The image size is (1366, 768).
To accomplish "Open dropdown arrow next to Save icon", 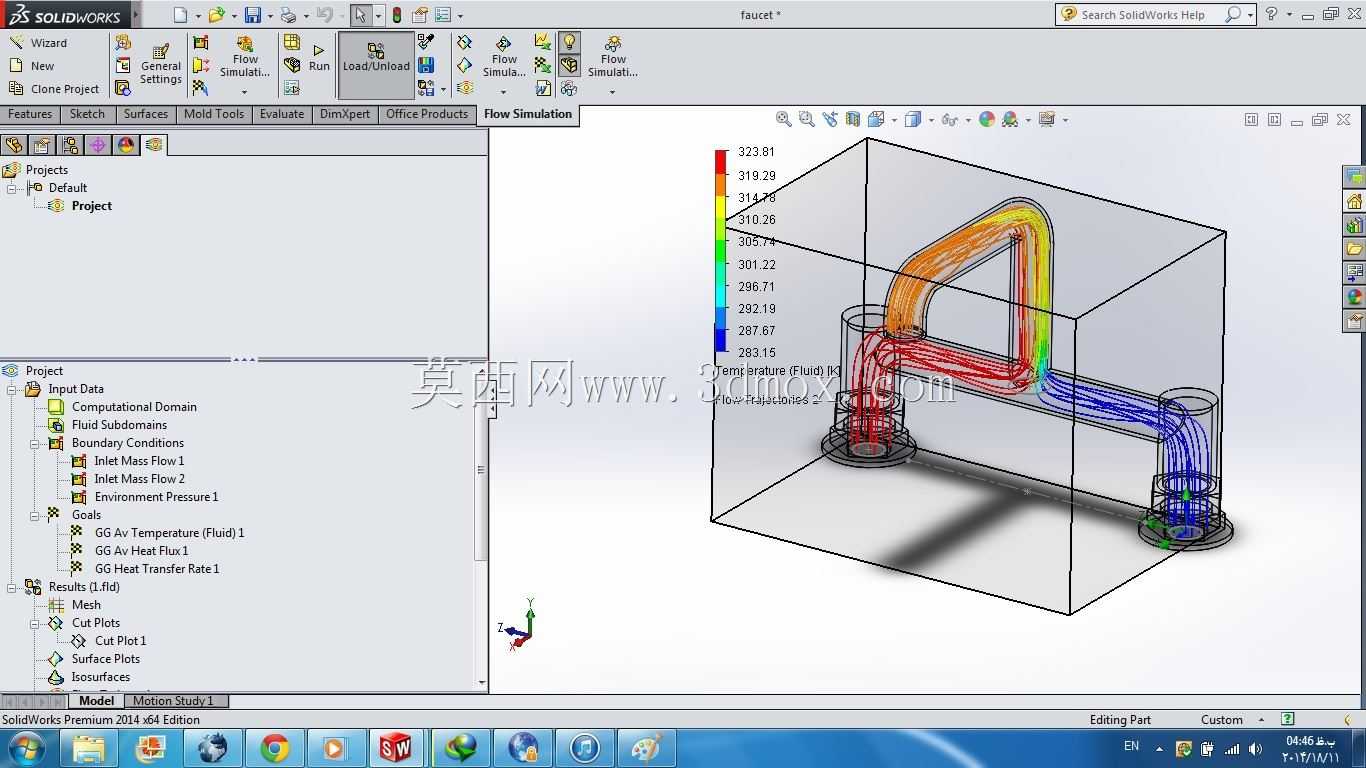I will (270, 16).
